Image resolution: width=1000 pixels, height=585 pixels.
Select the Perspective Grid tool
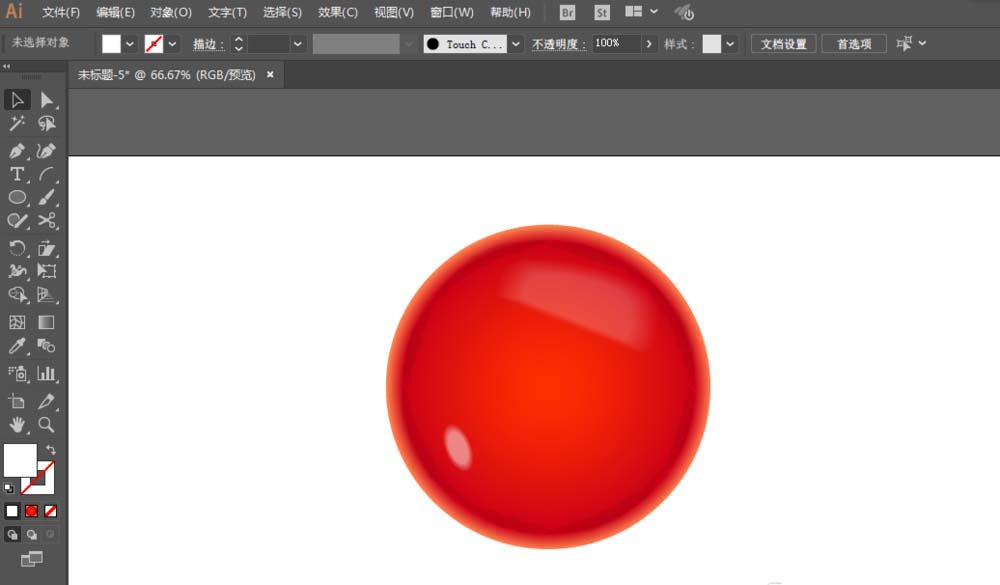coord(47,295)
